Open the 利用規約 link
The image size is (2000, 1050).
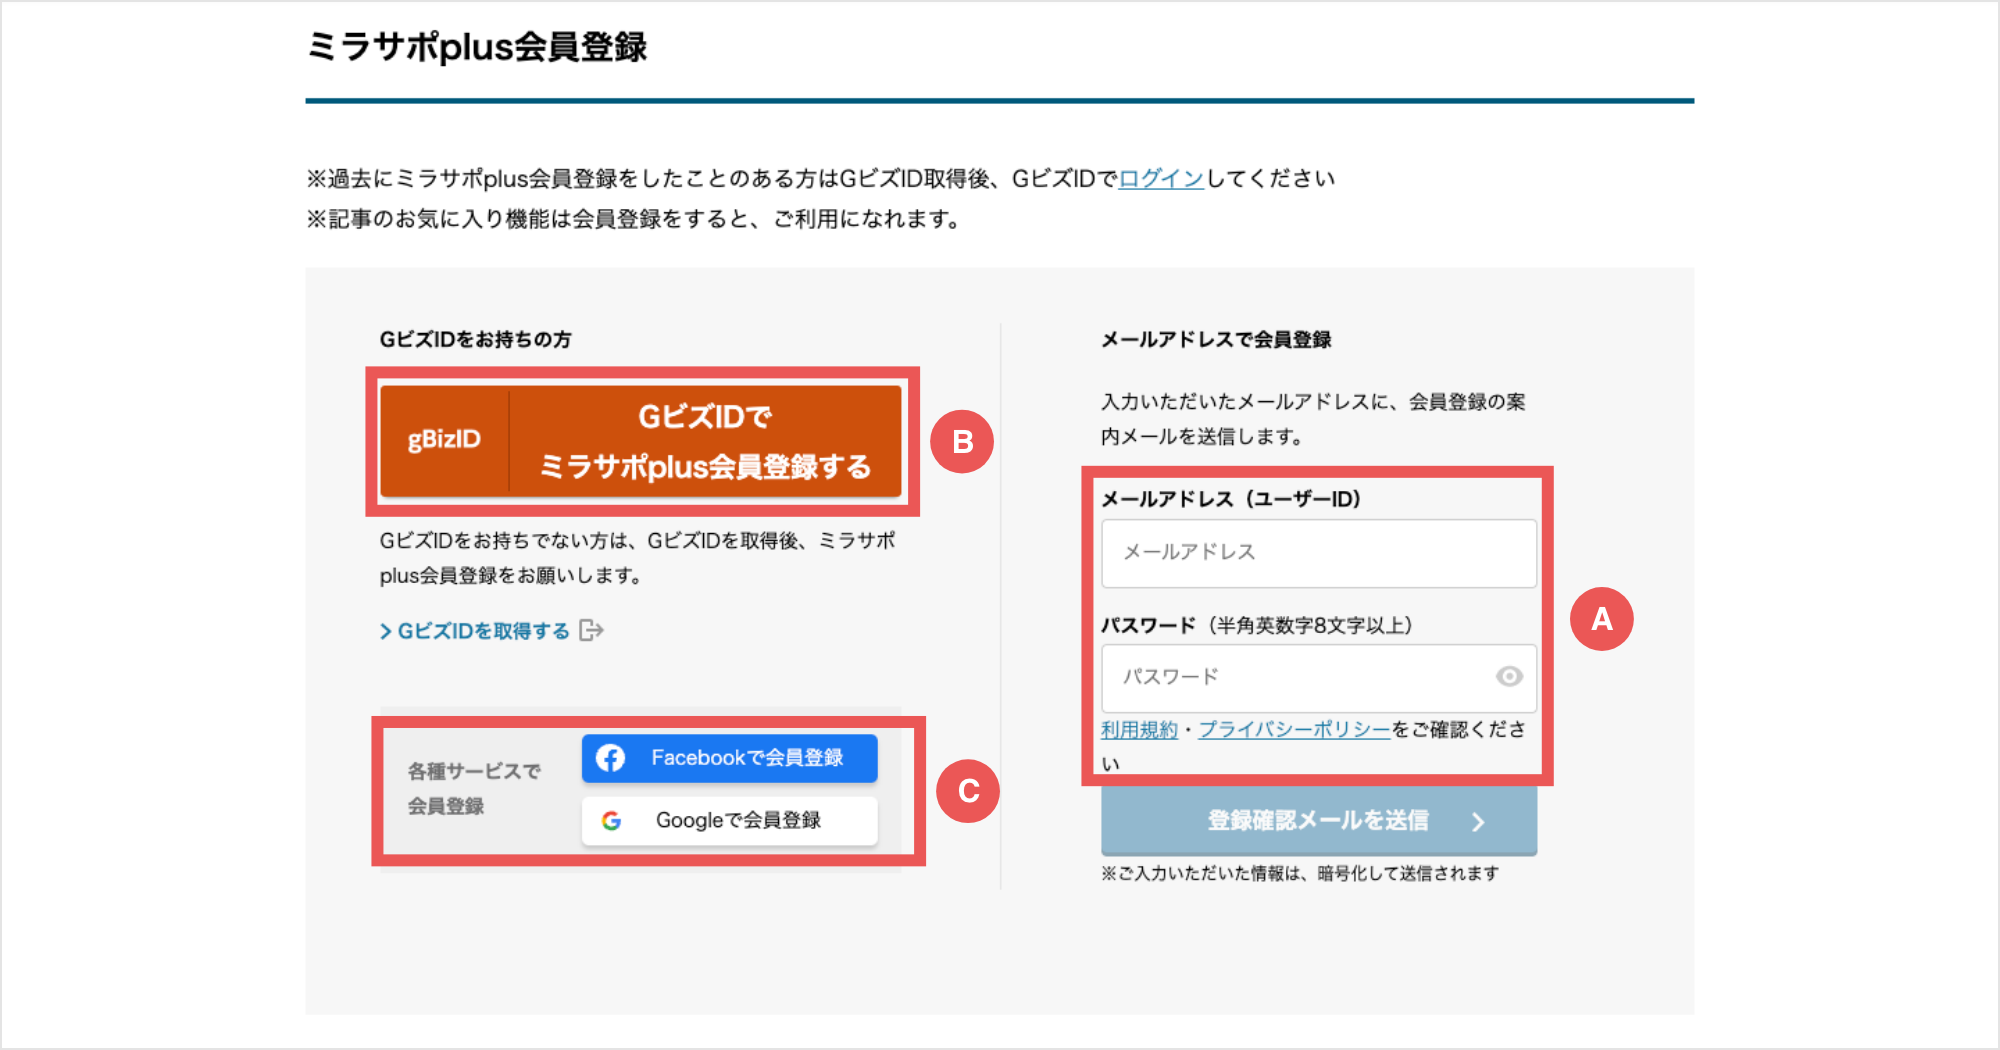point(1139,730)
